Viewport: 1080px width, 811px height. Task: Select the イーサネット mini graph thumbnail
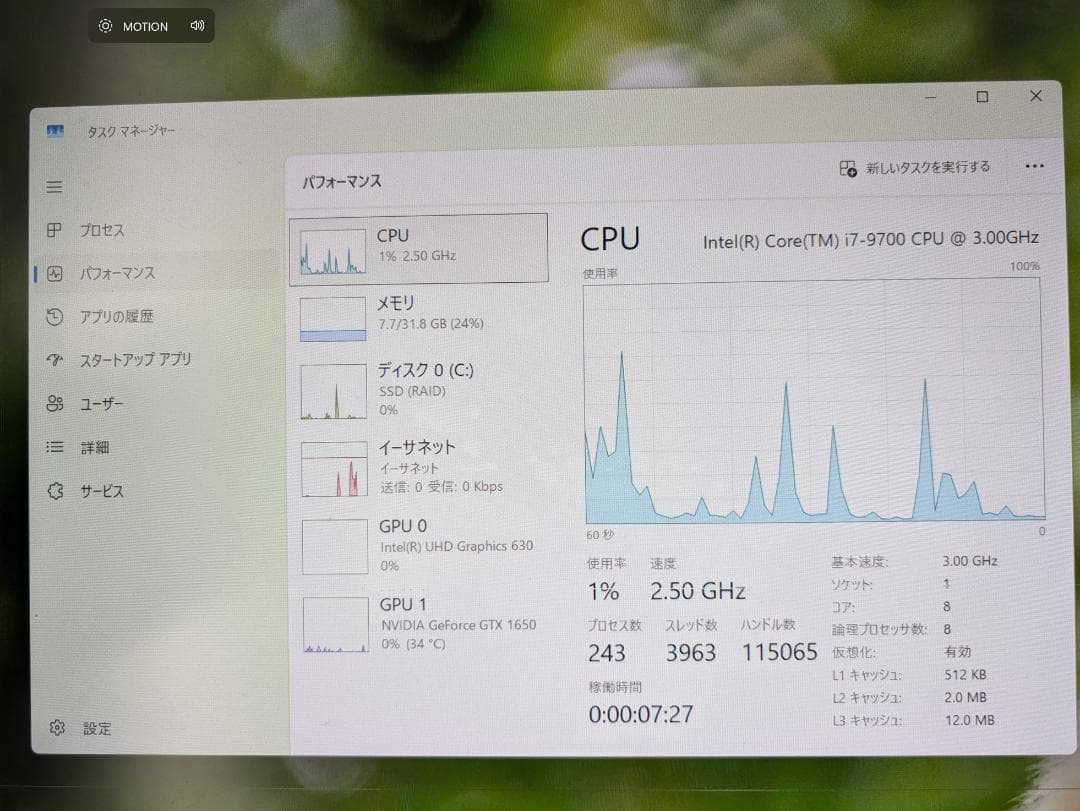click(334, 469)
